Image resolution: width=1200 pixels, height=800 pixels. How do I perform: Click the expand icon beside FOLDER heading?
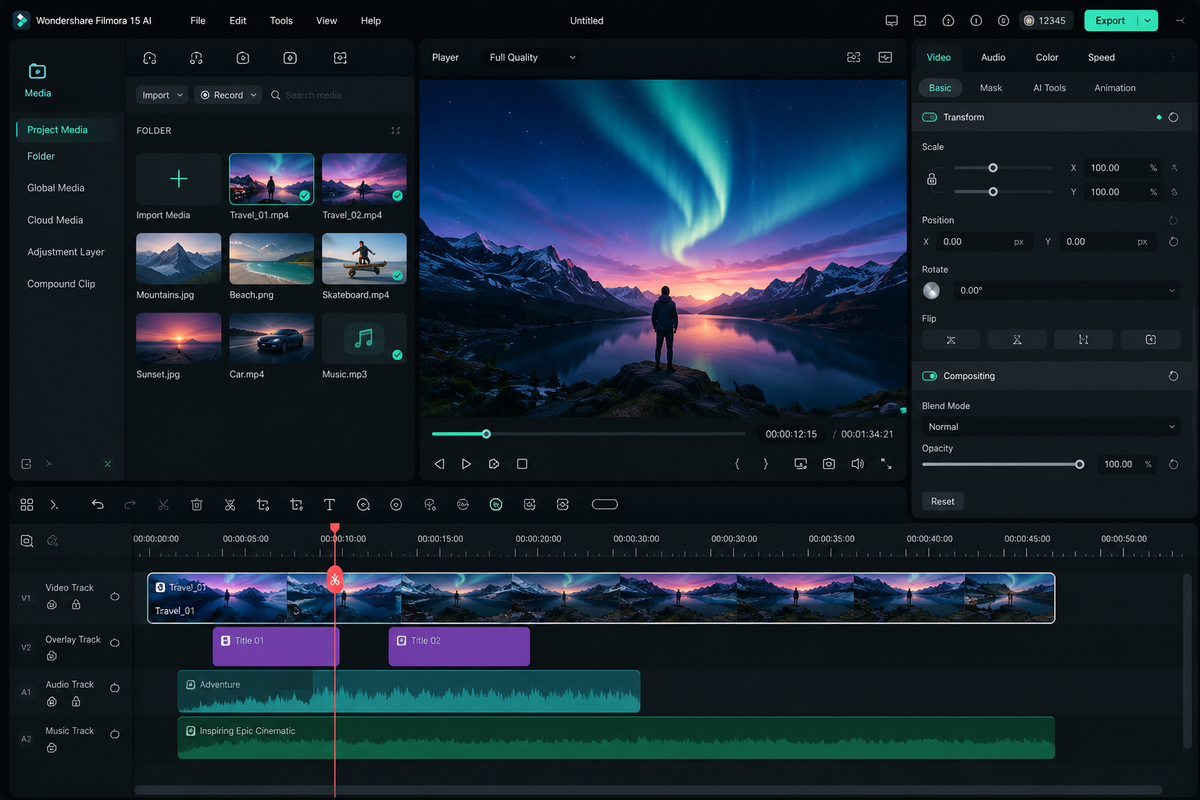point(396,131)
